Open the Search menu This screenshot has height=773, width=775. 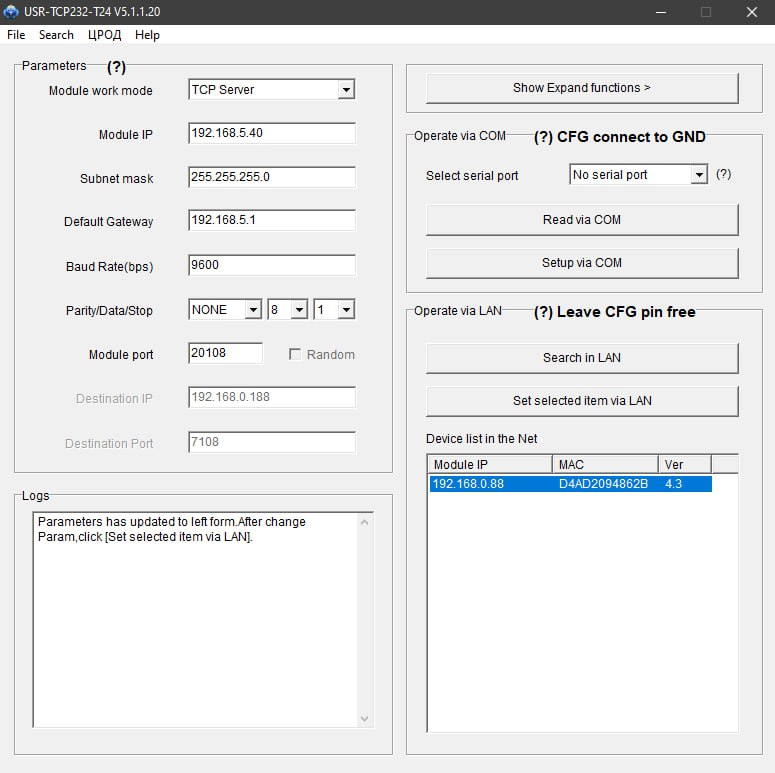[x=56, y=35]
